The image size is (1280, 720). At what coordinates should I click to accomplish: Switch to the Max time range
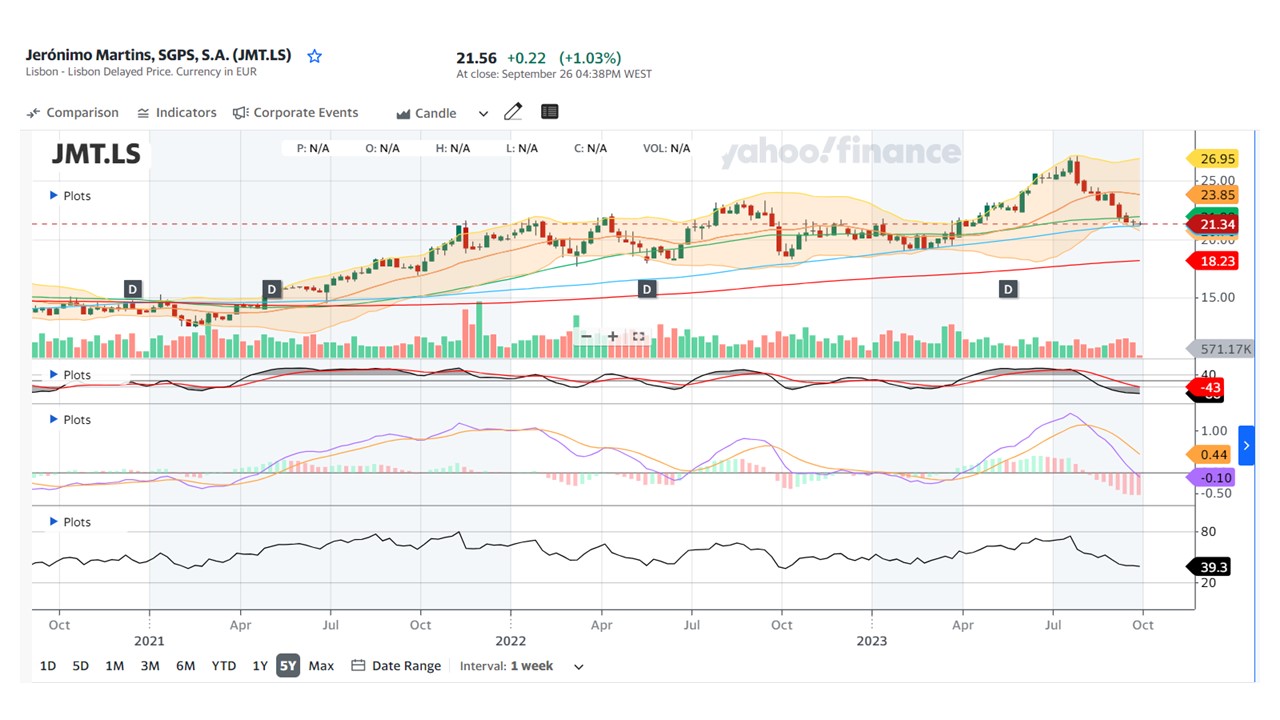pyautogui.click(x=321, y=666)
